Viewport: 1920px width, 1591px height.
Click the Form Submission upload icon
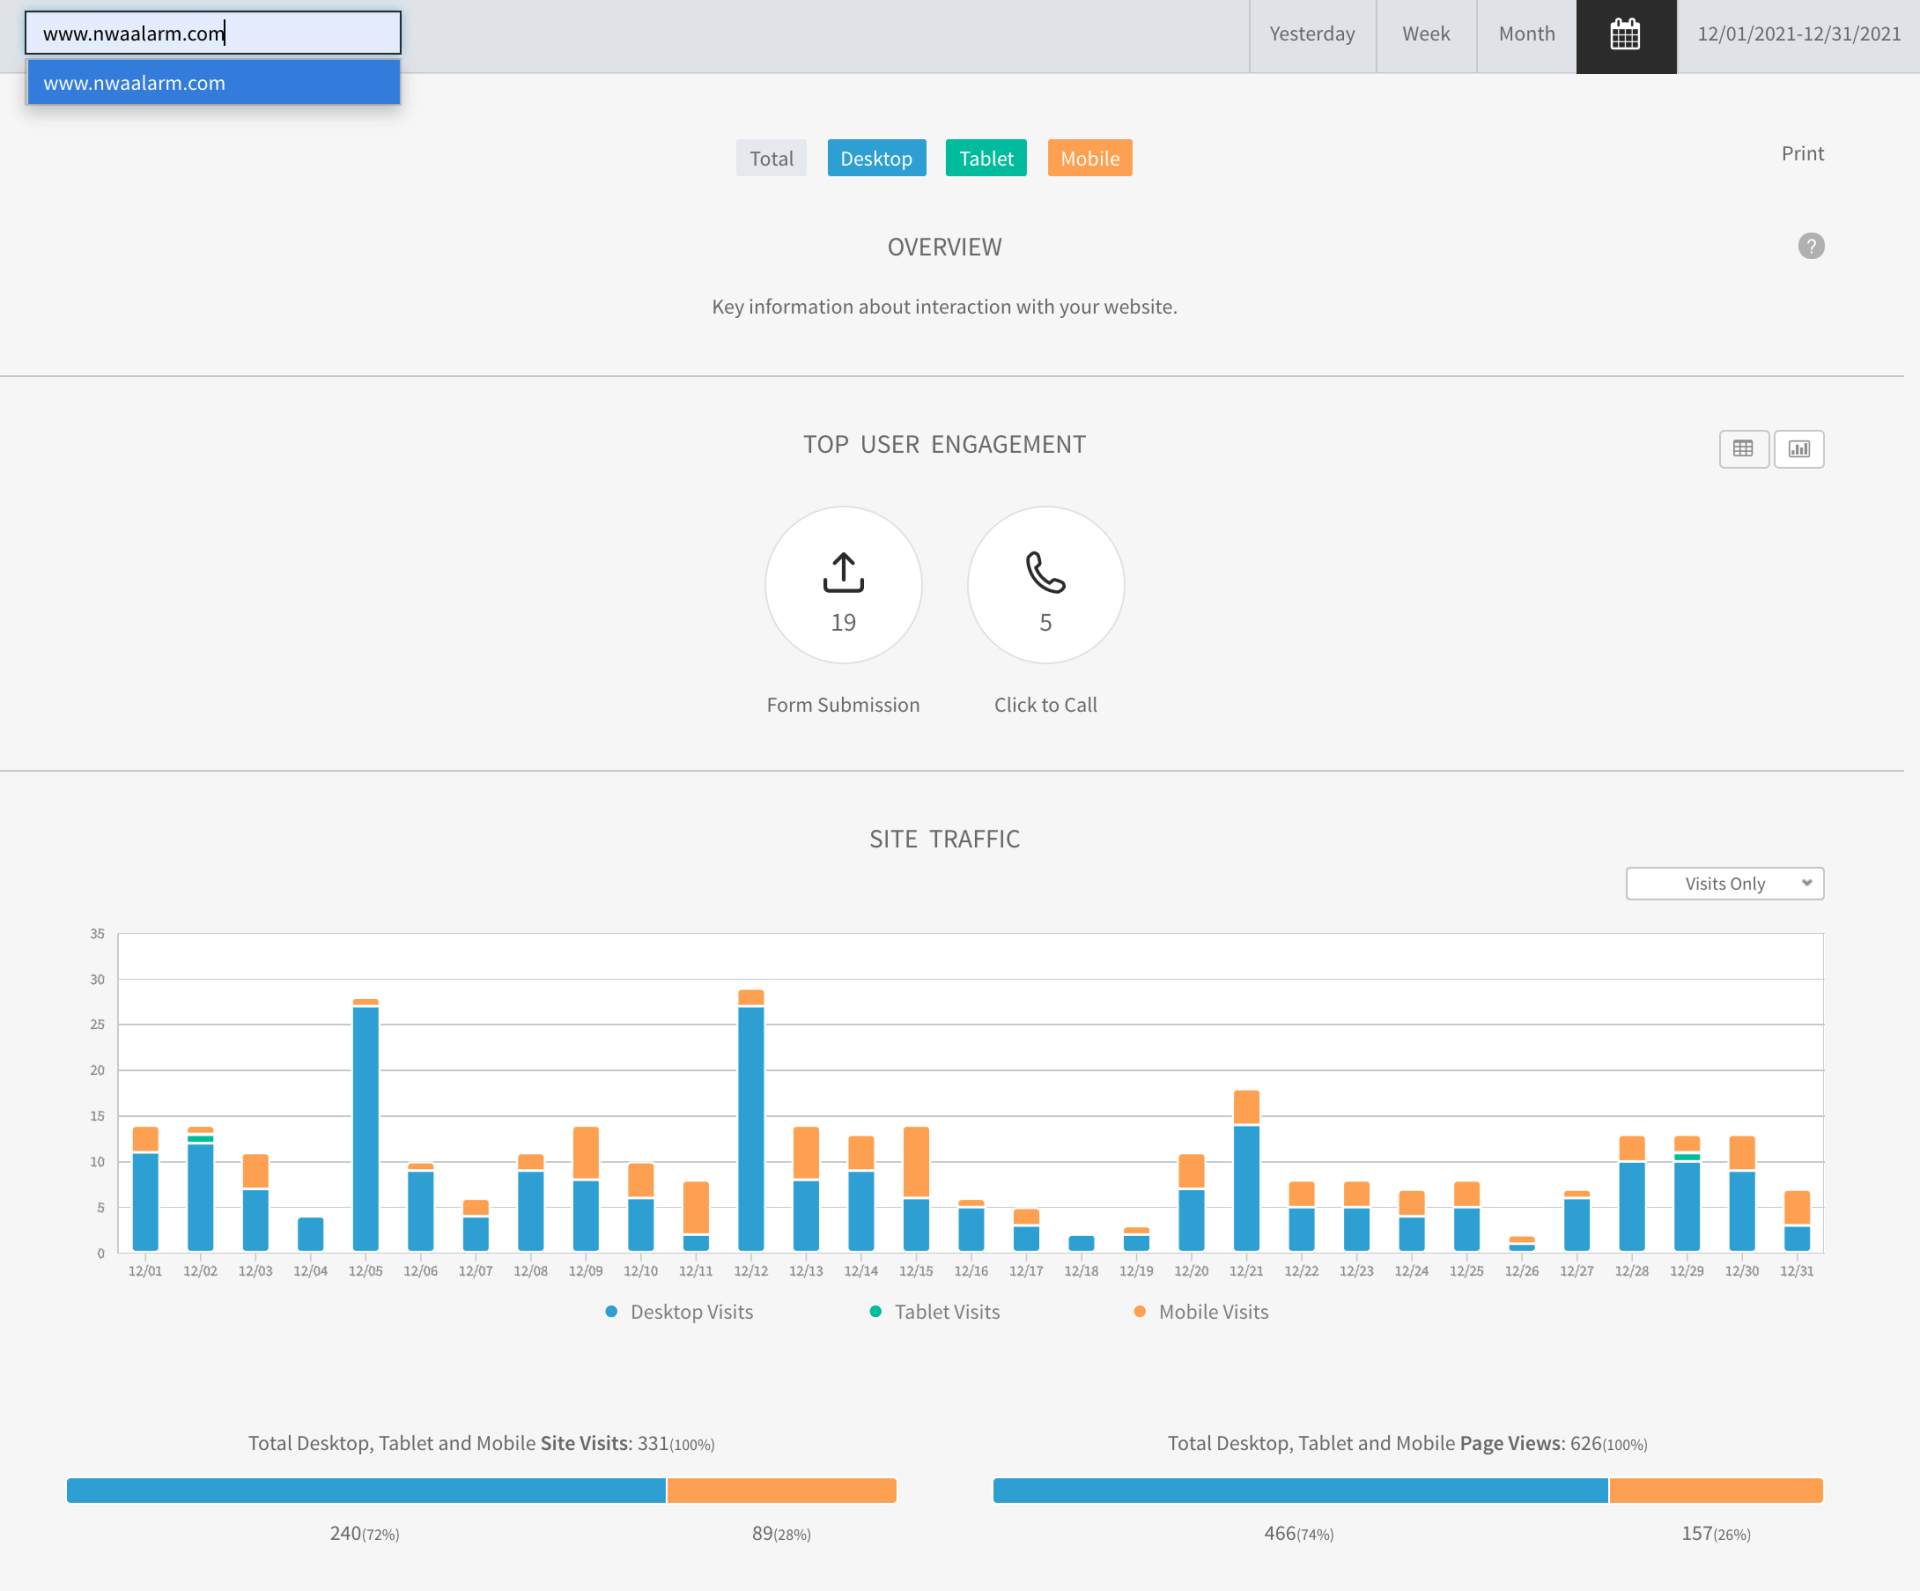point(843,572)
